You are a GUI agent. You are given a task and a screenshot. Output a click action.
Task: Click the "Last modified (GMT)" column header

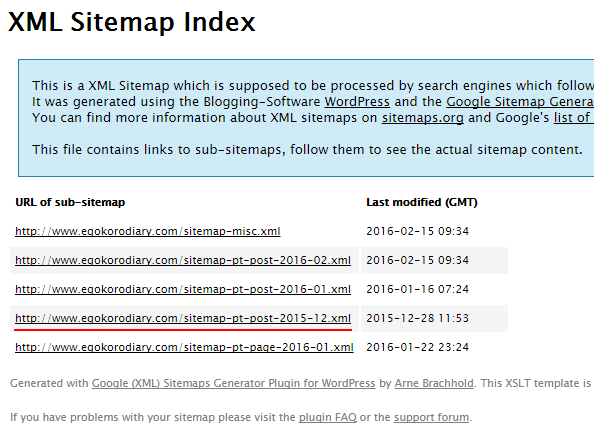point(422,202)
